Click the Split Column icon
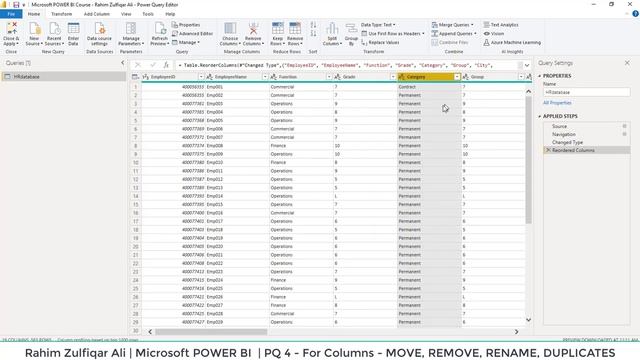Screen dimensions: 640x360 pyautogui.click(x=332, y=28)
